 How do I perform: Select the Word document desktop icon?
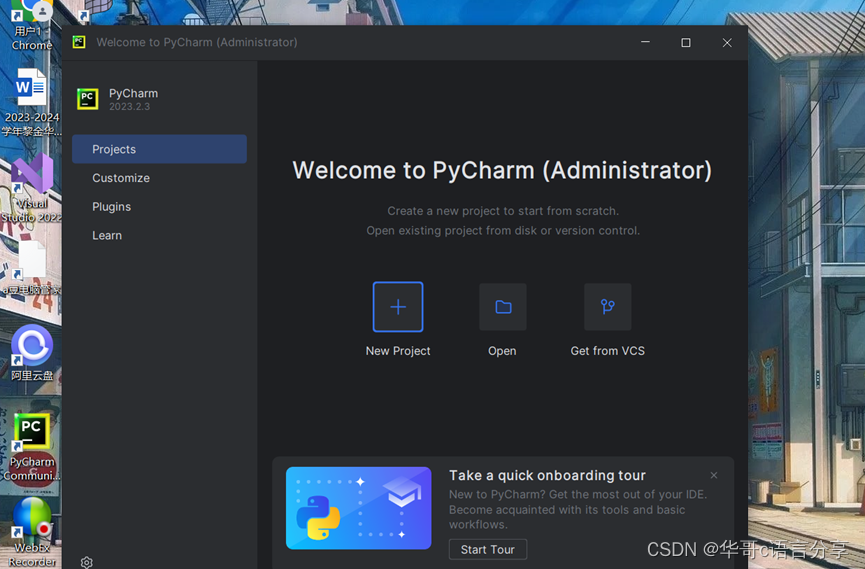31,102
